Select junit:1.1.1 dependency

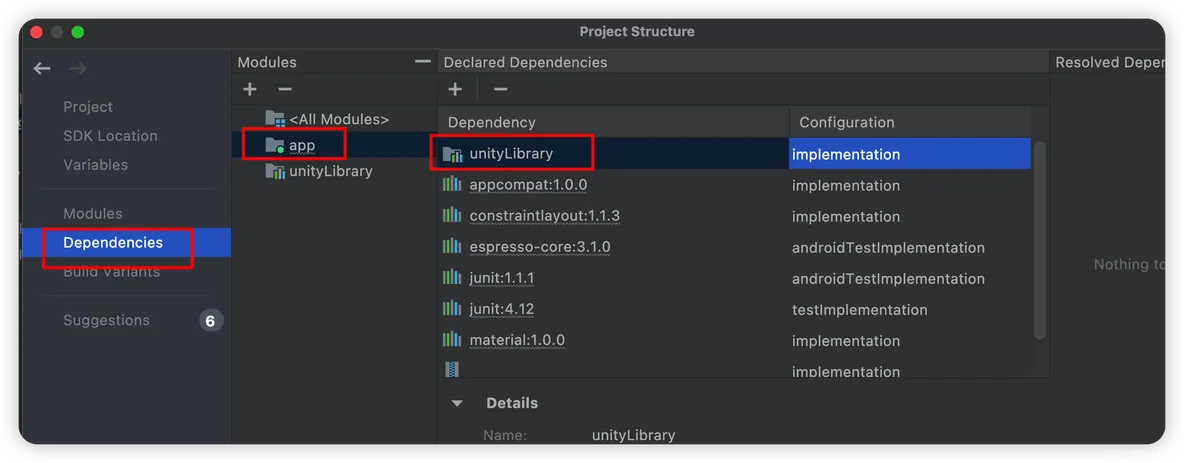[x=501, y=278]
